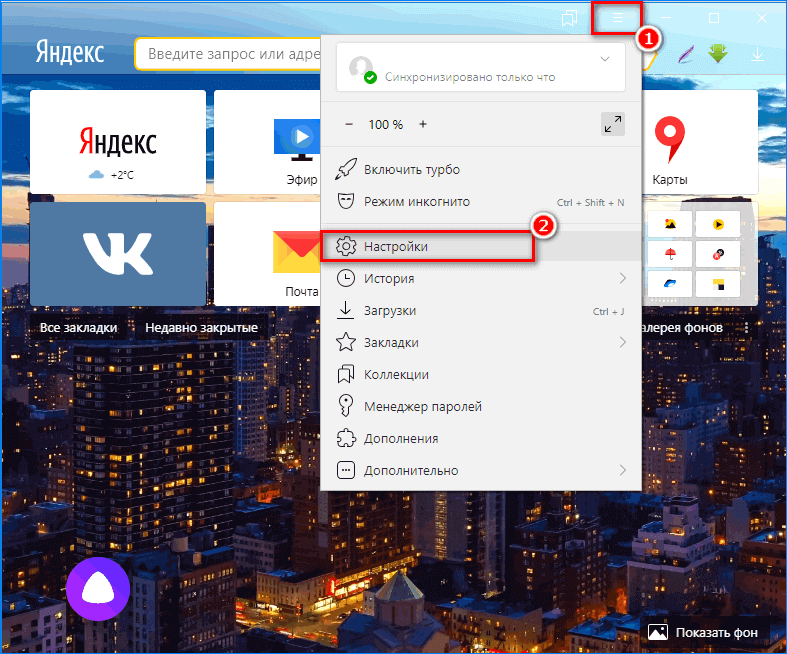Select Менеджер паролей menu item
The image size is (787, 654).
(x=481, y=407)
